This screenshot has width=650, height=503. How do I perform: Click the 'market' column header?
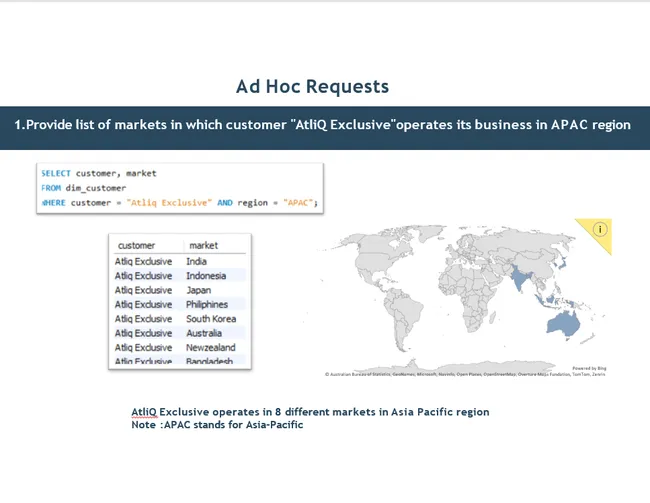204,245
